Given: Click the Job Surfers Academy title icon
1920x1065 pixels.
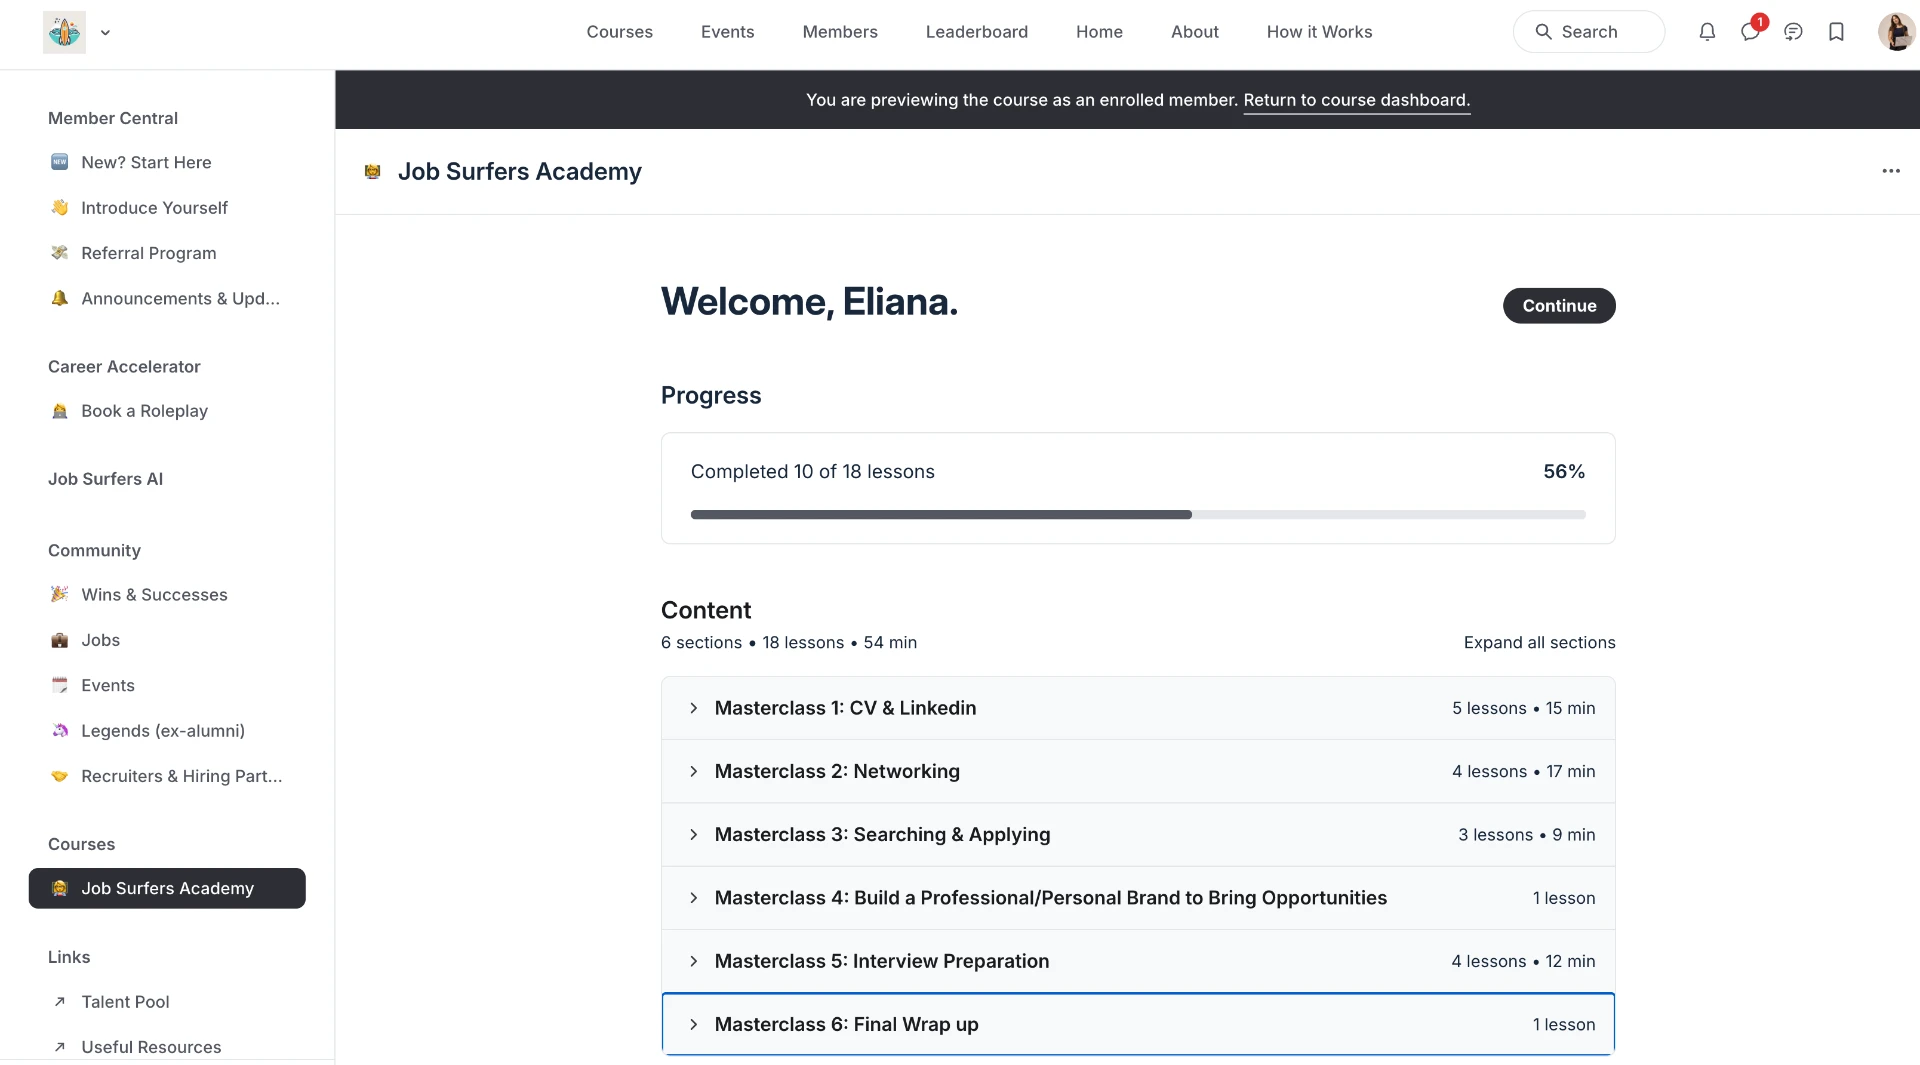Looking at the screenshot, I should pyautogui.click(x=372, y=171).
